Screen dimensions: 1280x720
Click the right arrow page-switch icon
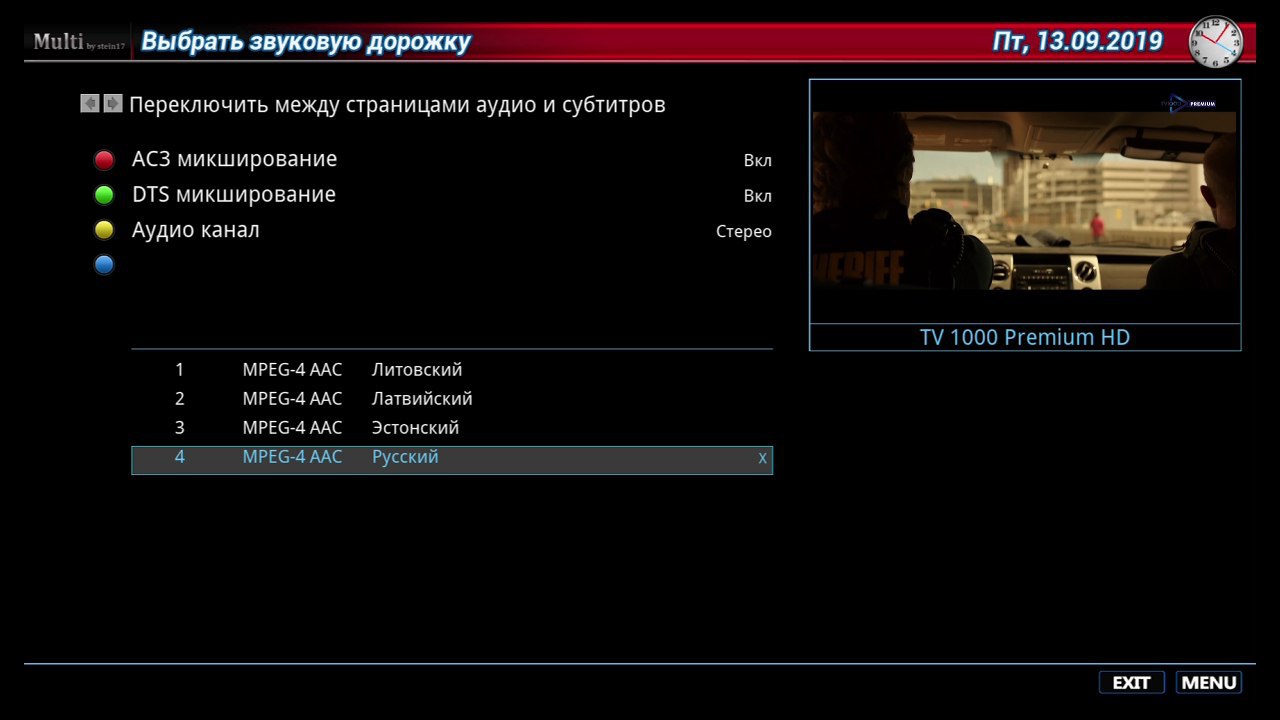point(113,103)
